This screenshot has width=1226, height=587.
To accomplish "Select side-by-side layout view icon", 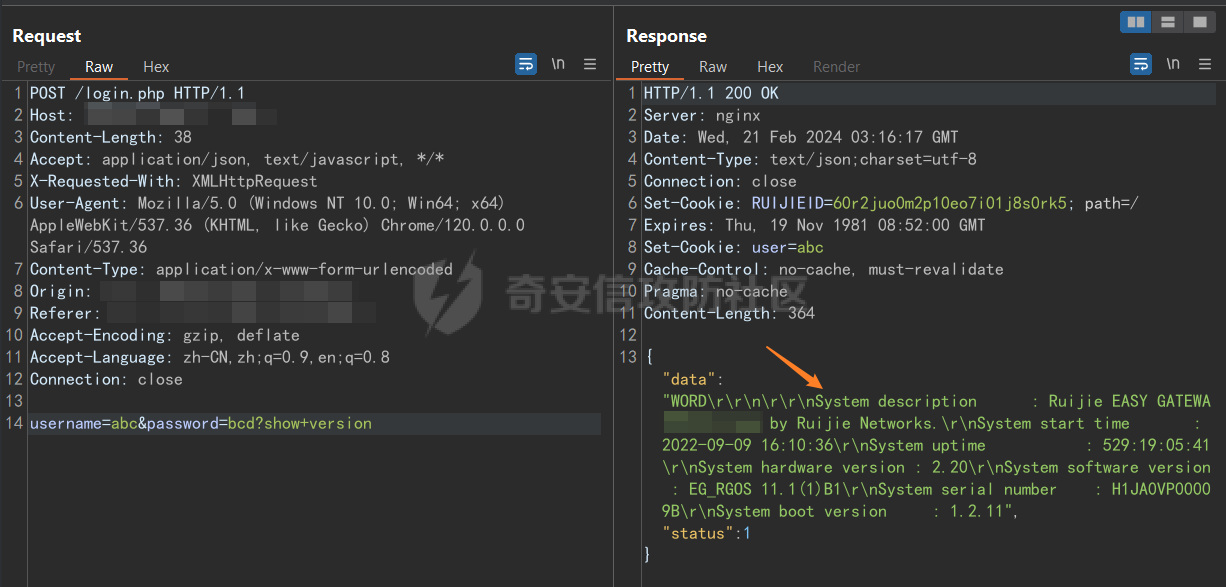I will point(1135,21).
